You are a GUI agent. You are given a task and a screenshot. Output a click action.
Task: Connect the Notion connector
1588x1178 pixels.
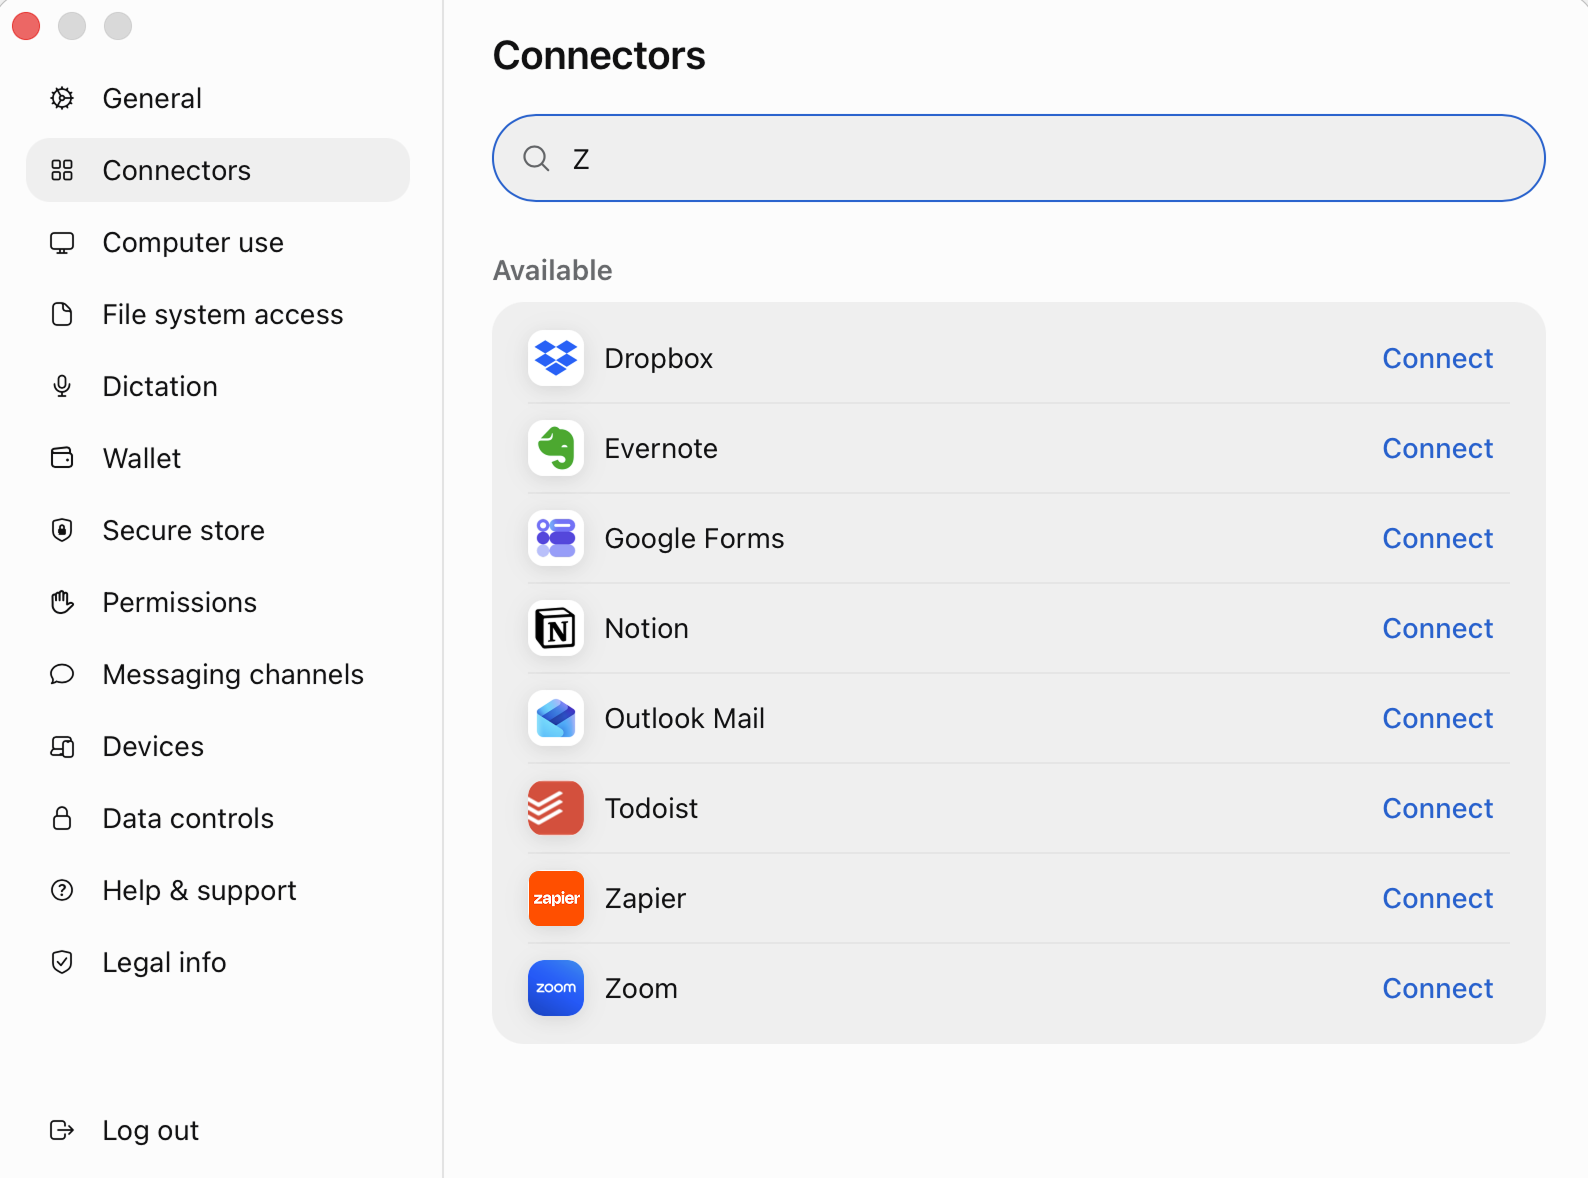(1437, 628)
